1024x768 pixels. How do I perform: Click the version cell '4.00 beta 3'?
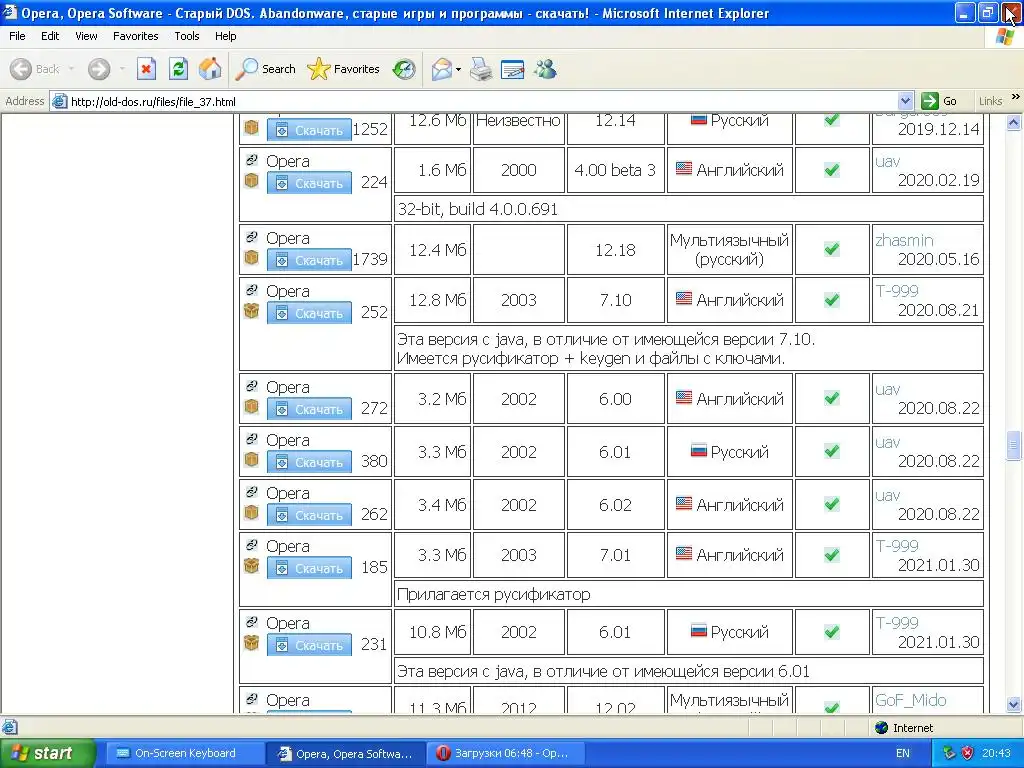pyautogui.click(x=615, y=170)
